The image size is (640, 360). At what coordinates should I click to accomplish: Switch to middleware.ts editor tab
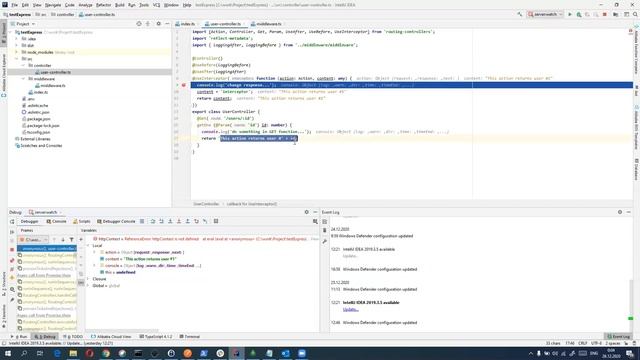tap(267, 24)
